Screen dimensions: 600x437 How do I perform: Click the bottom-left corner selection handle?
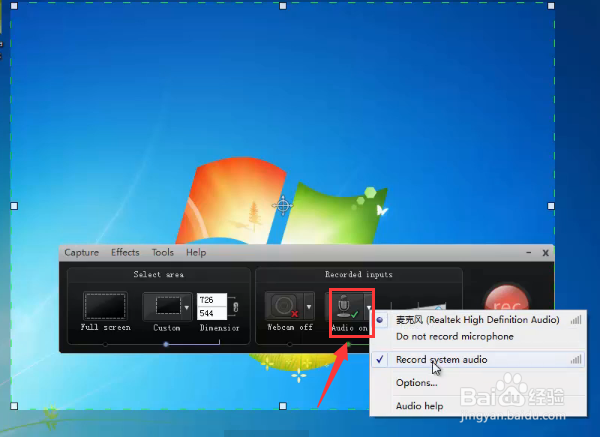(14, 406)
